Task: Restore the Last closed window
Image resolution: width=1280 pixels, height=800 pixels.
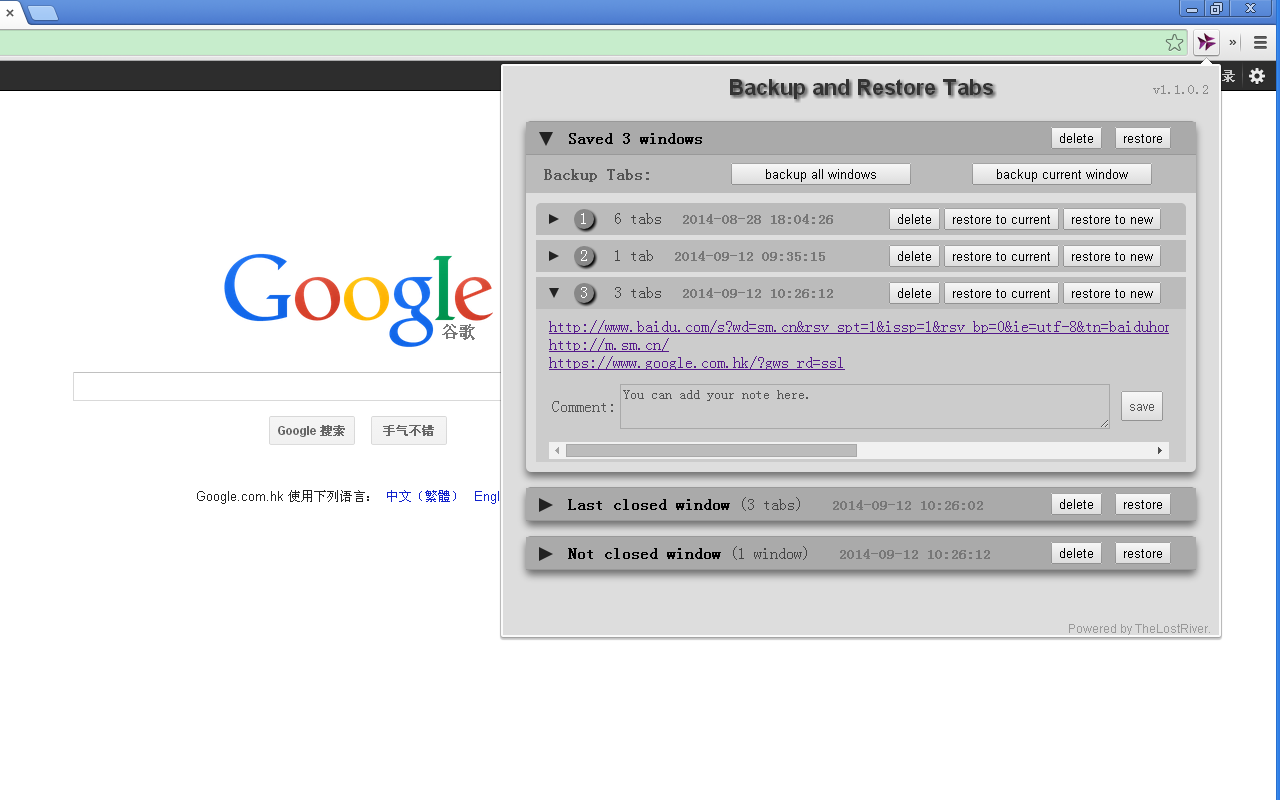Action: point(1142,504)
